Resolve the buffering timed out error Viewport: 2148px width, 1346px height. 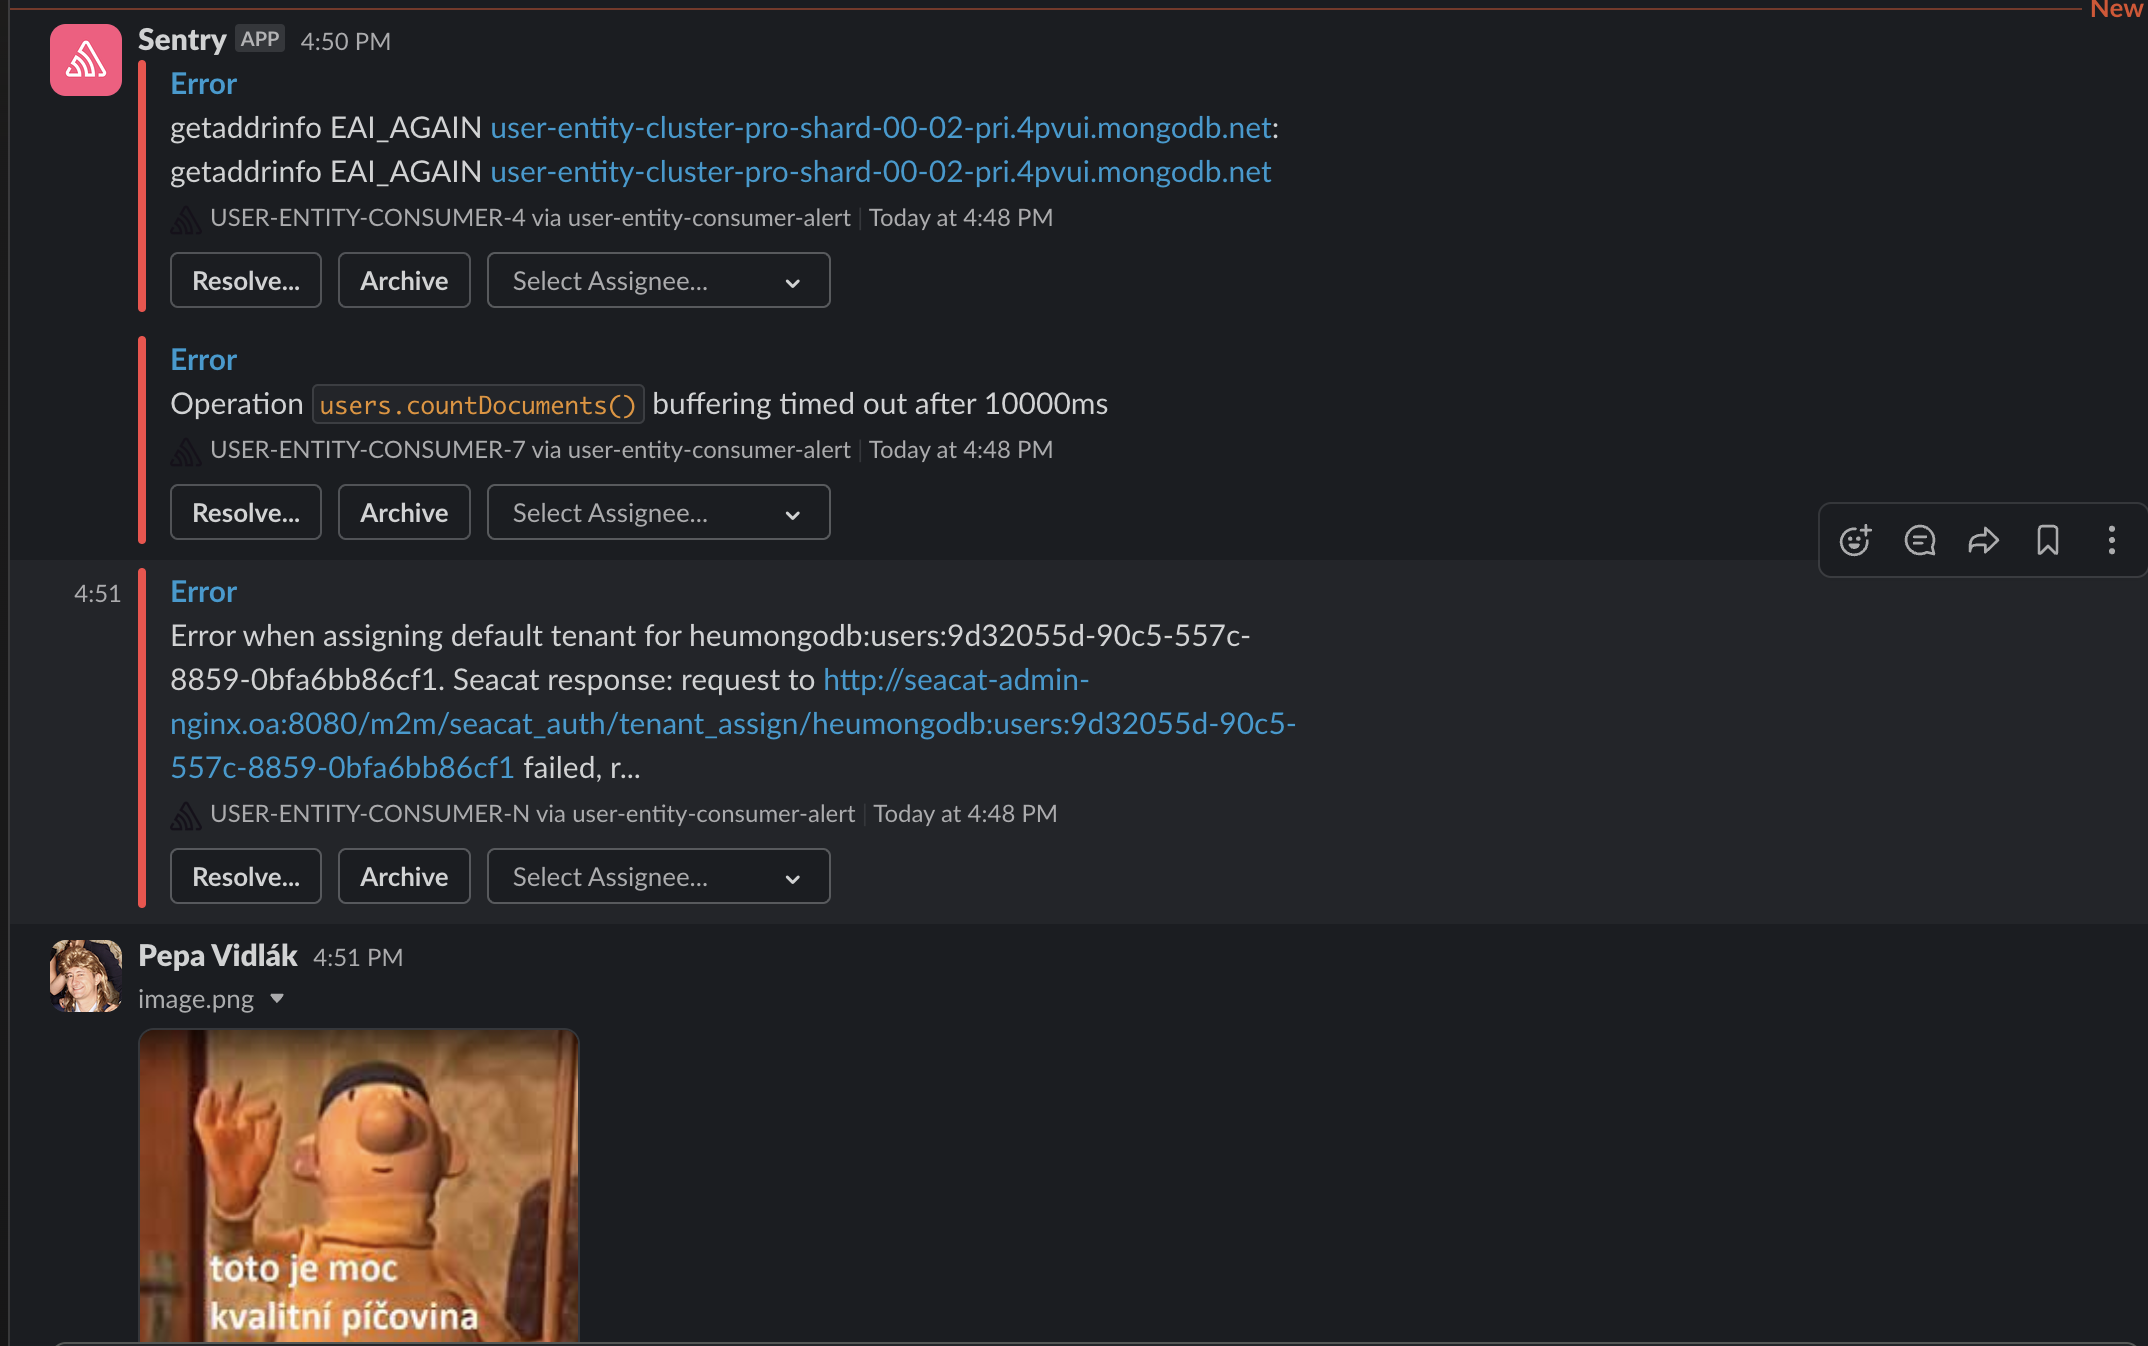coord(245,513)
